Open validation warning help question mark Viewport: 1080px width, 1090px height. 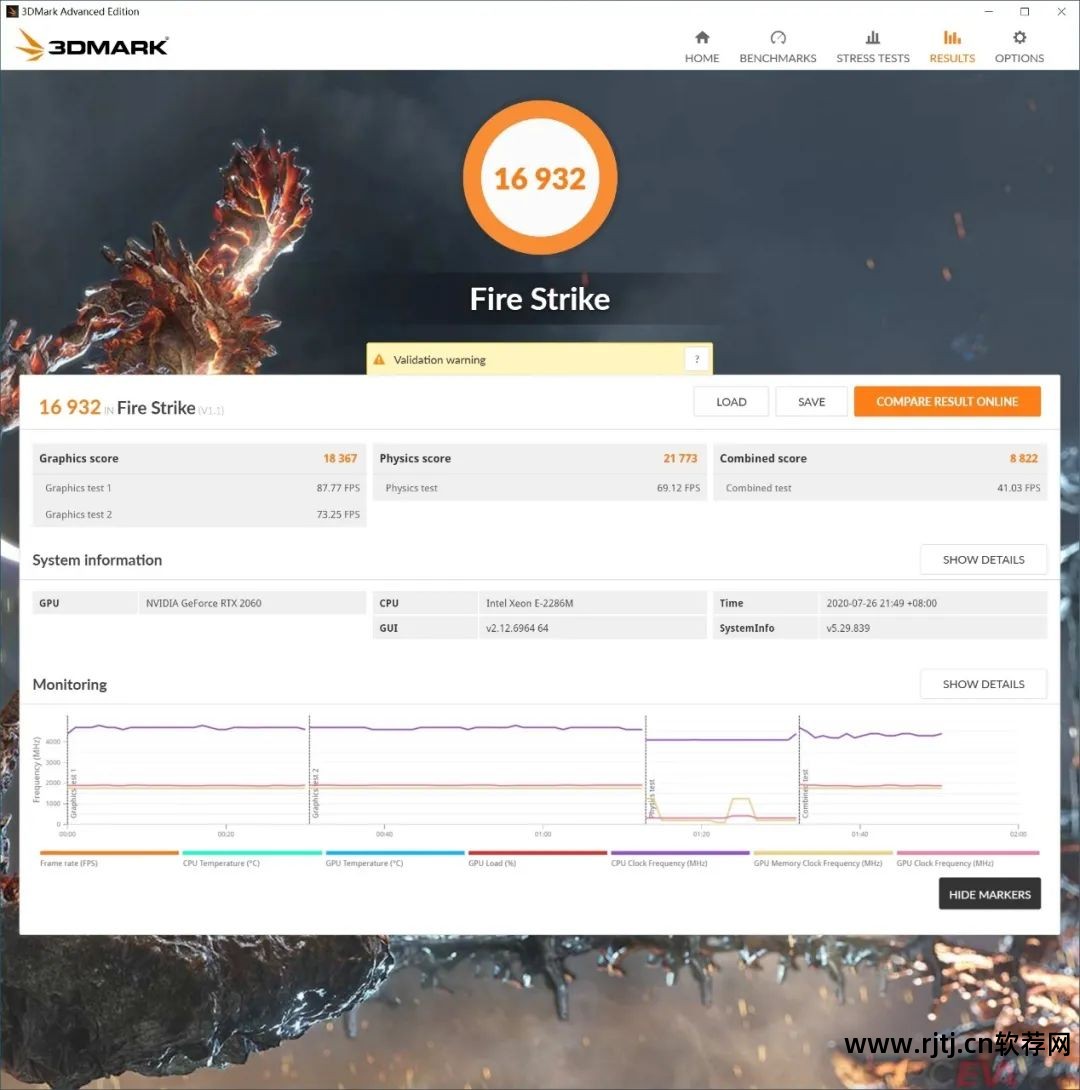pos(696,359)
